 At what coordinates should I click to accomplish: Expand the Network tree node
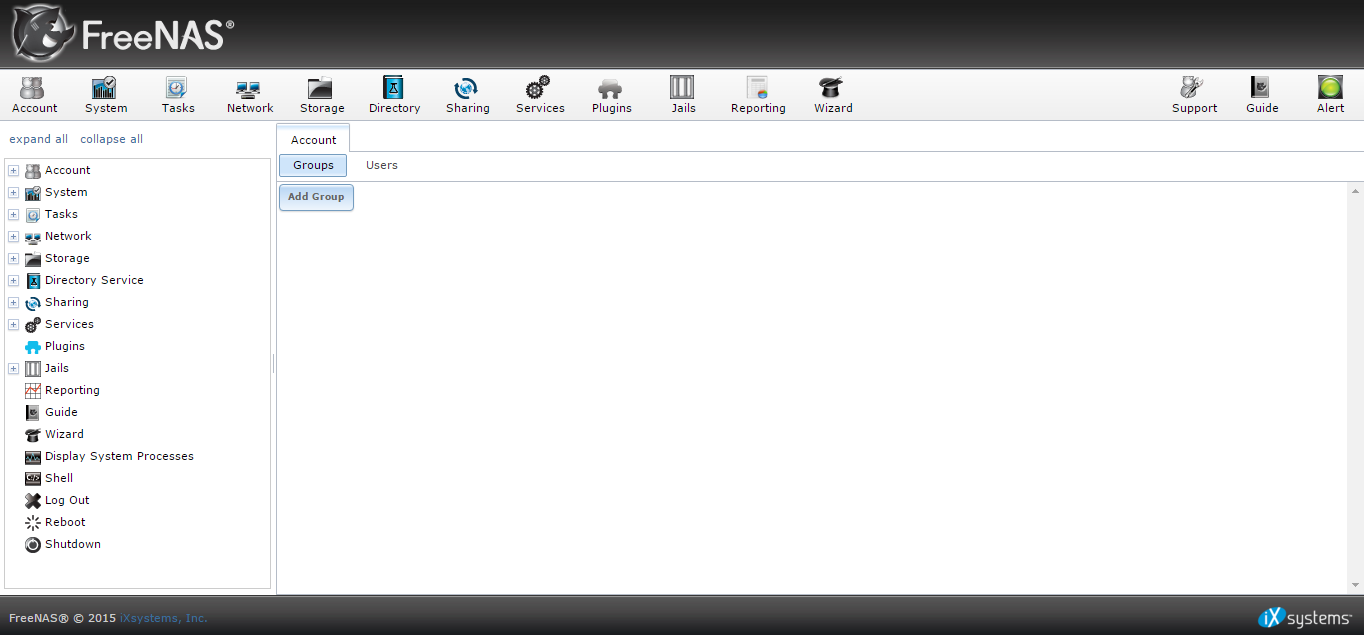(x=14, y=236)
